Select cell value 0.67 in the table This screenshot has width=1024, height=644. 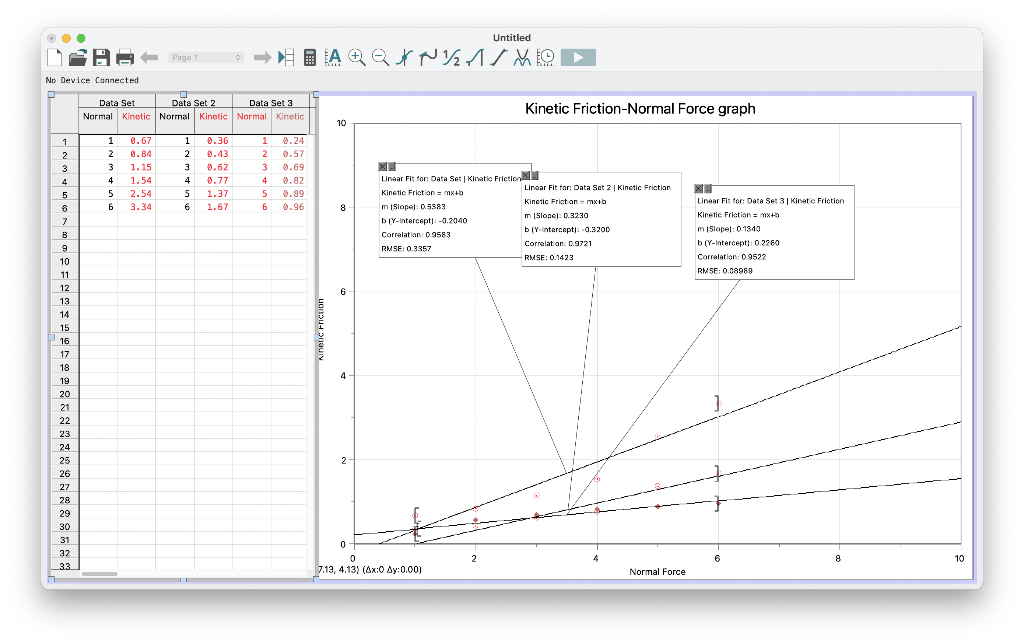tap(140, 140)
